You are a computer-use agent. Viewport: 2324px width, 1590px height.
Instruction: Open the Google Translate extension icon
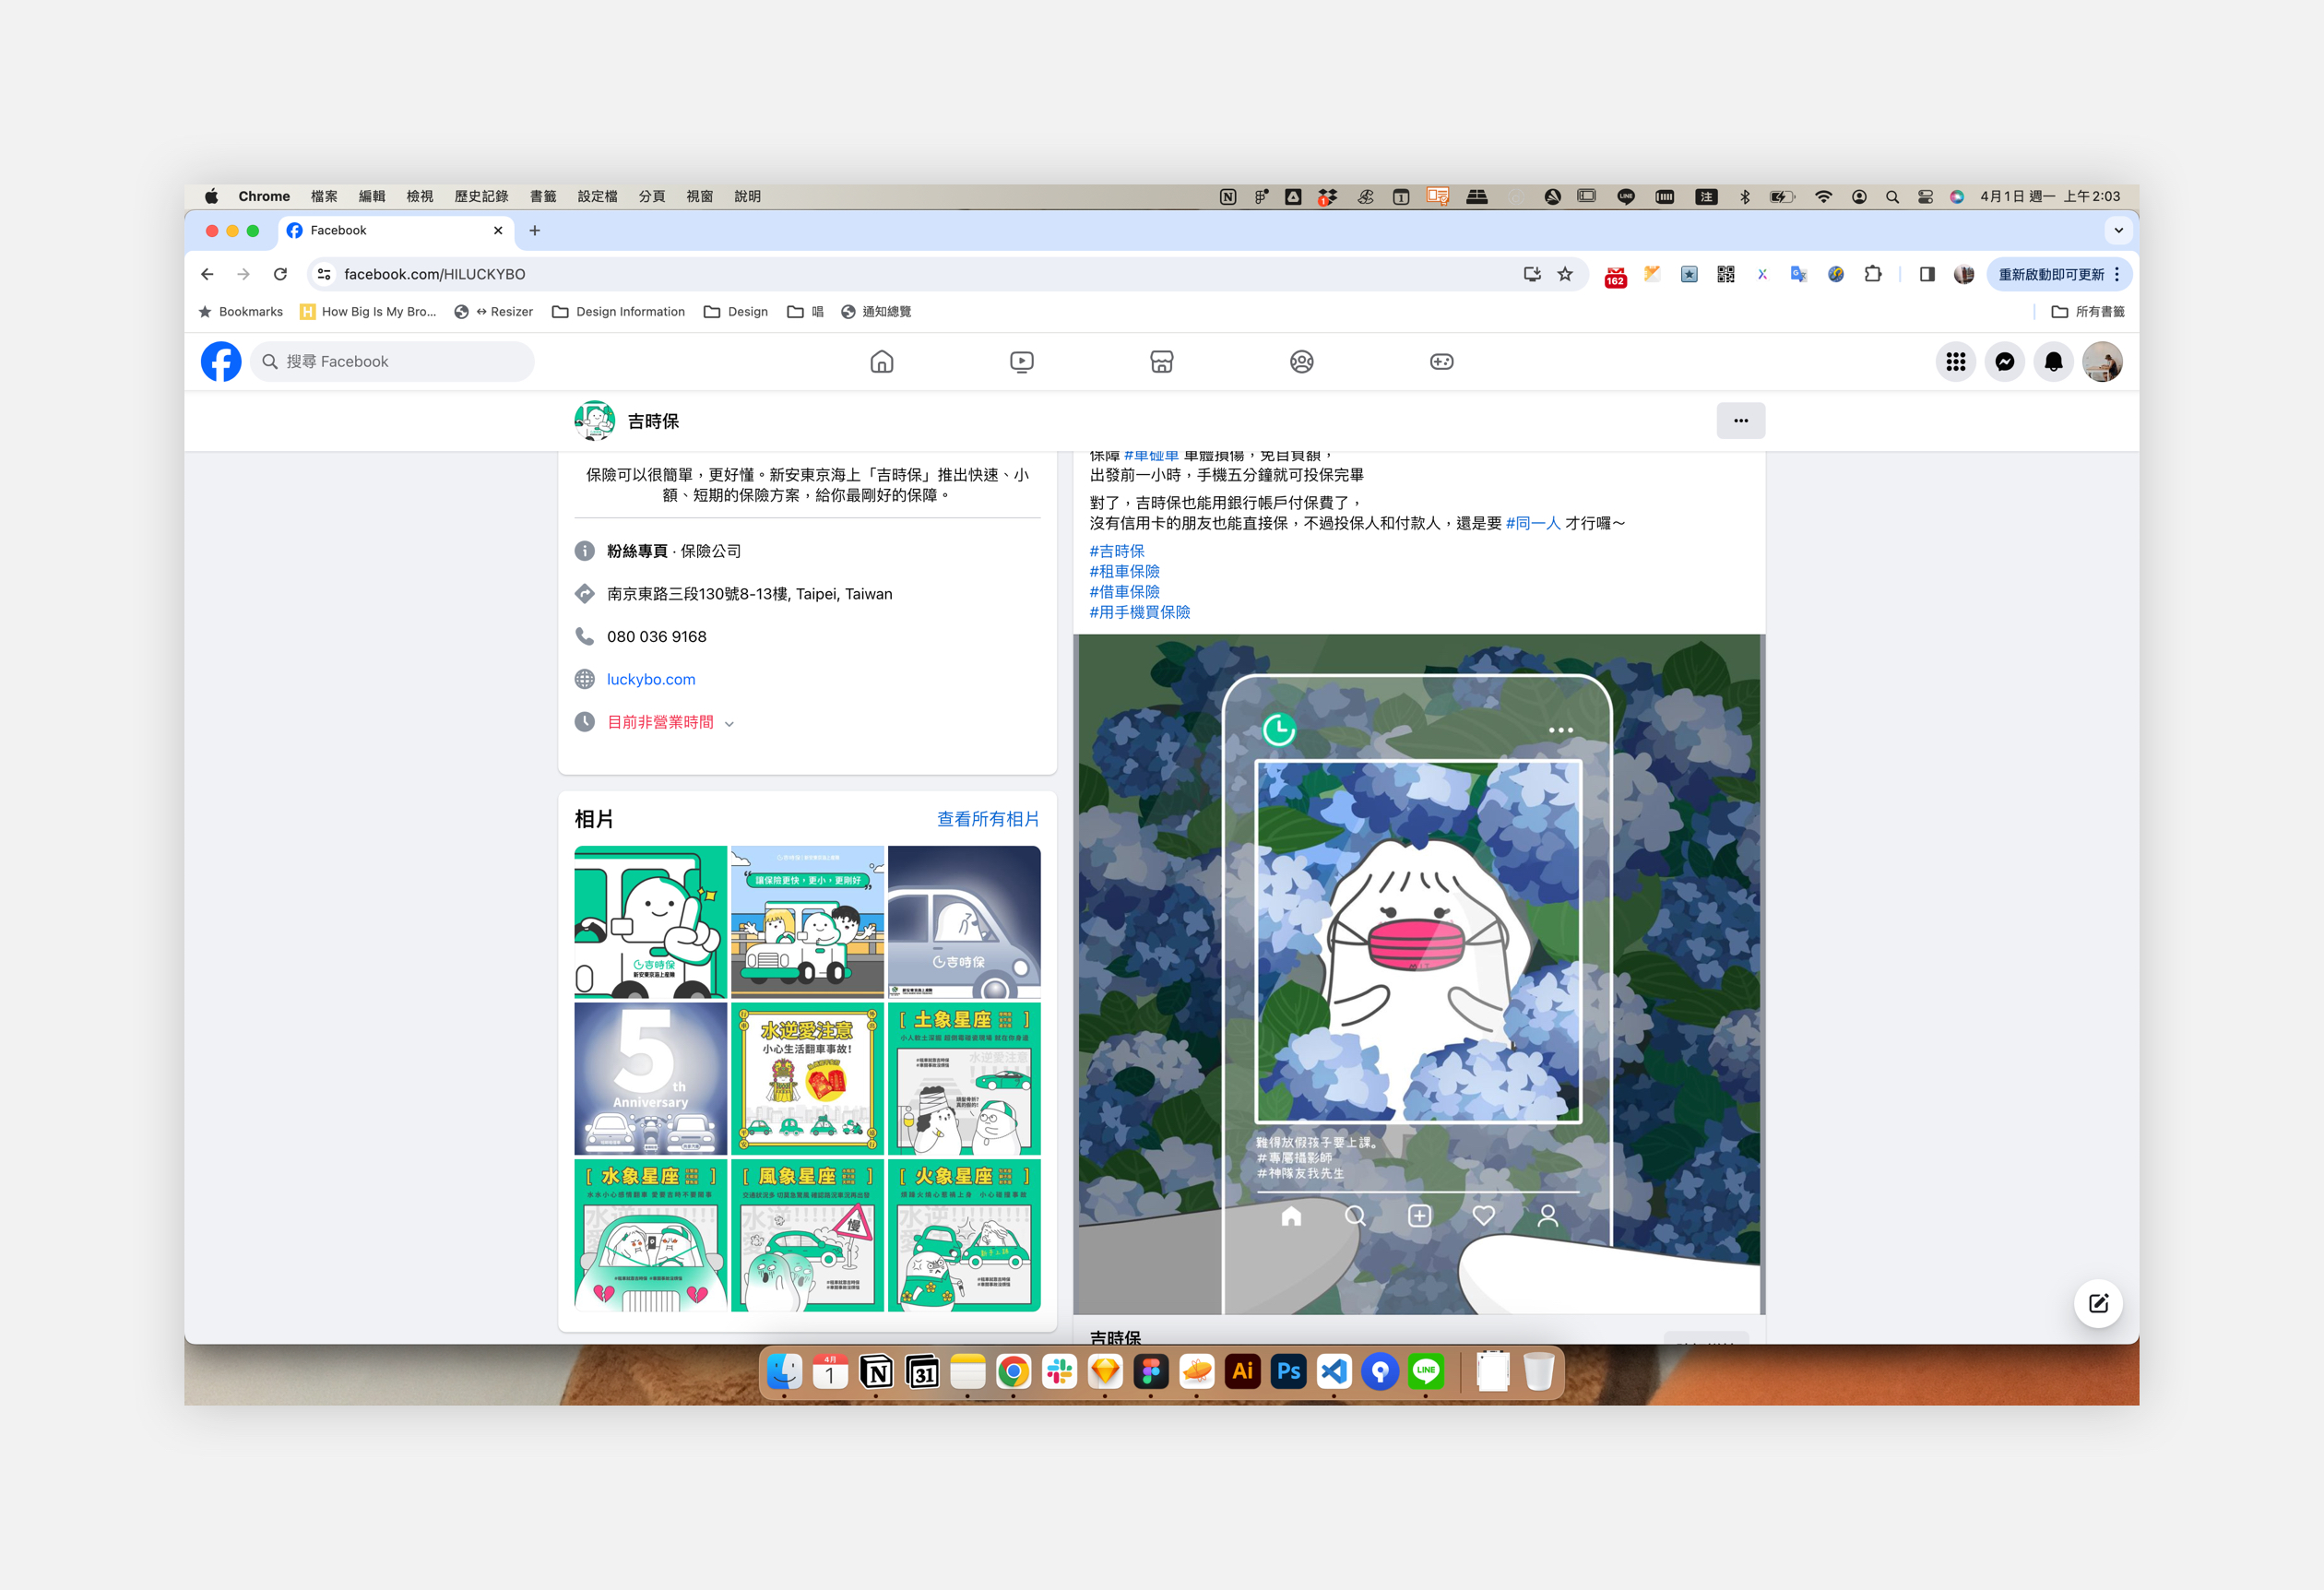tap(1799, 274)
